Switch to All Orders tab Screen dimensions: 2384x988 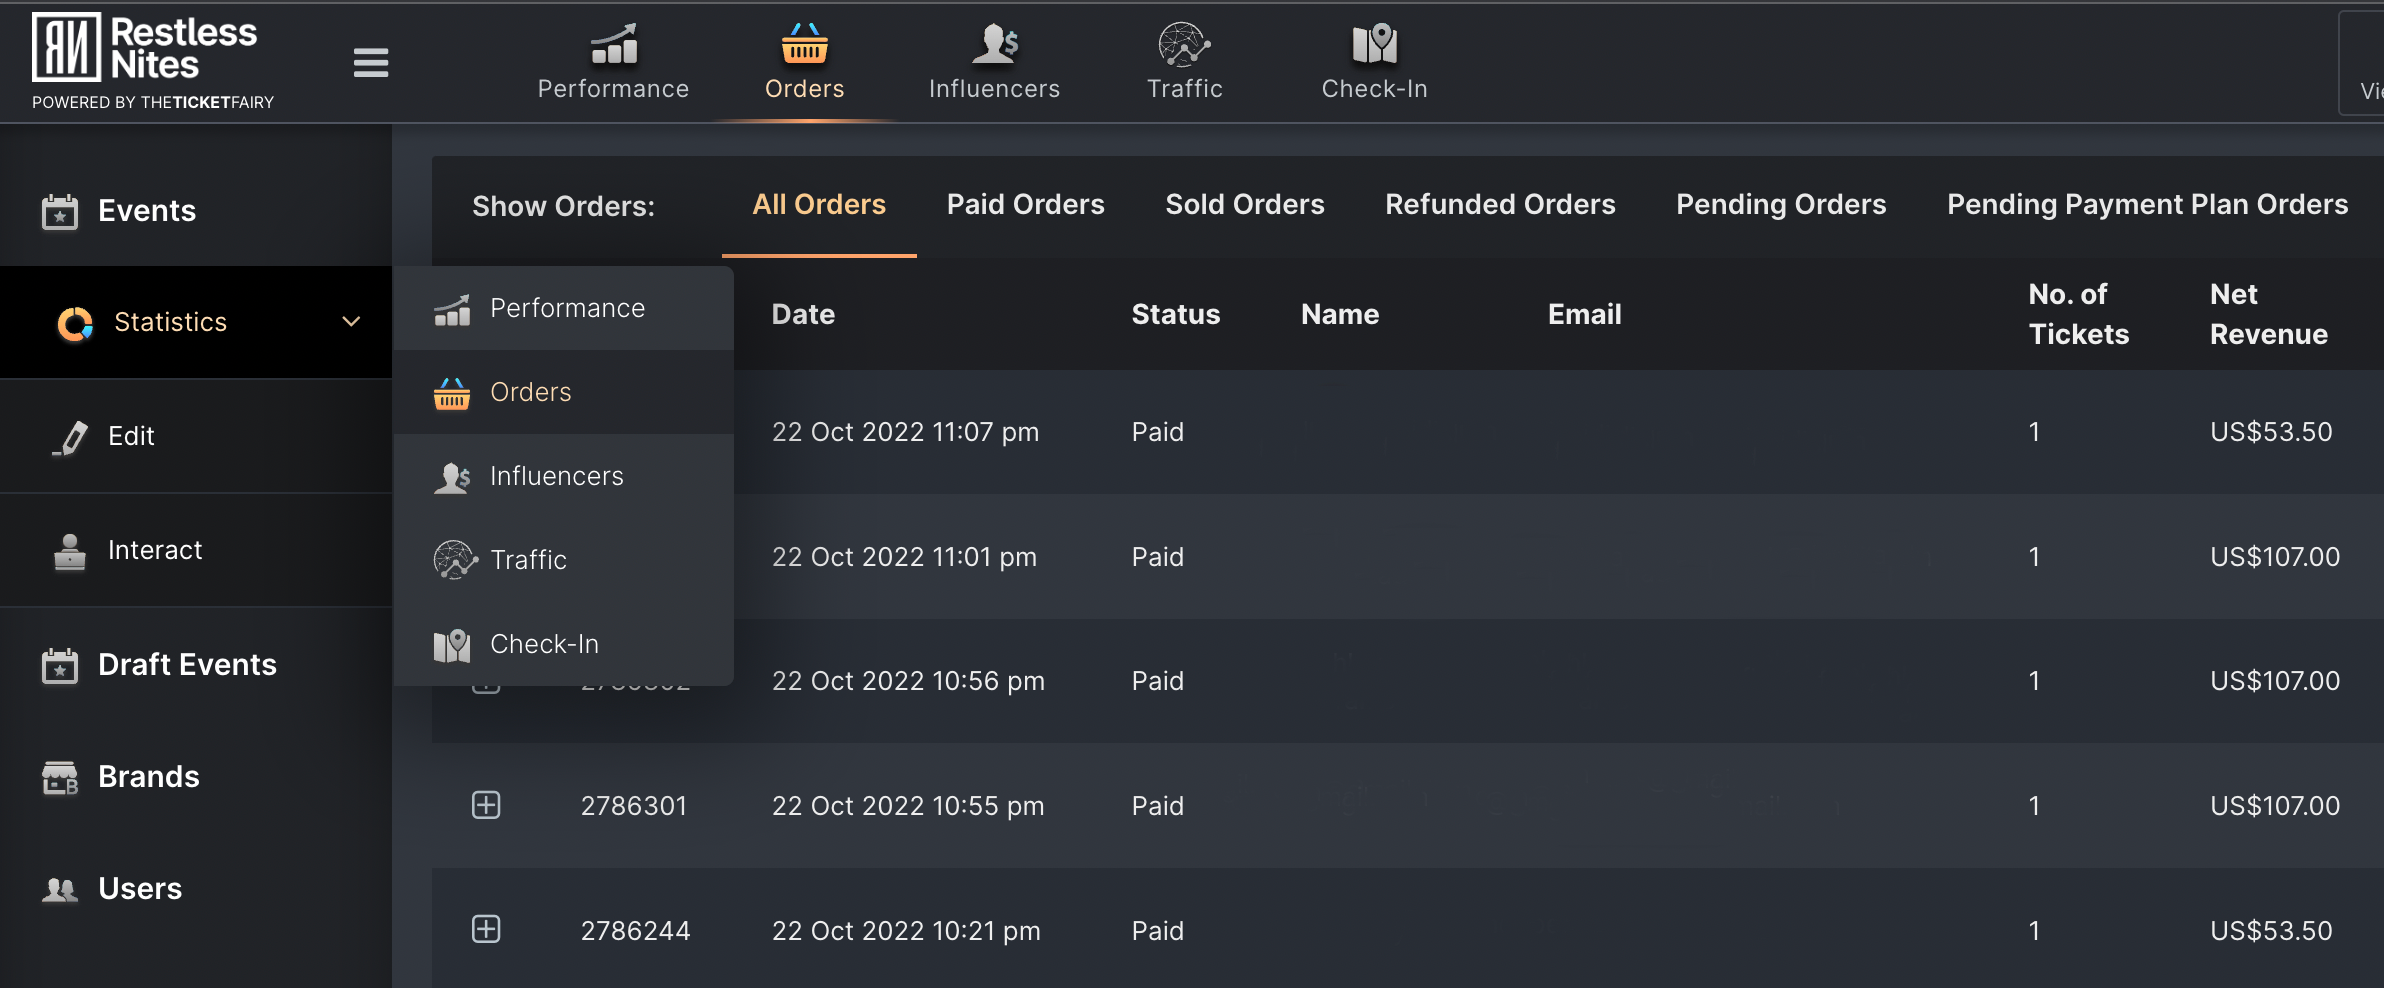[x=819, y=204]
